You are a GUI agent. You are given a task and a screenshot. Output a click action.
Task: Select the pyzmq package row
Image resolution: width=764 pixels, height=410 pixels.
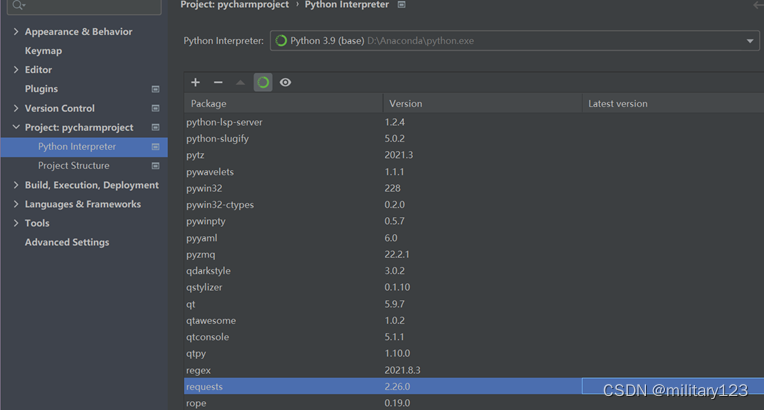pos(474,254)
